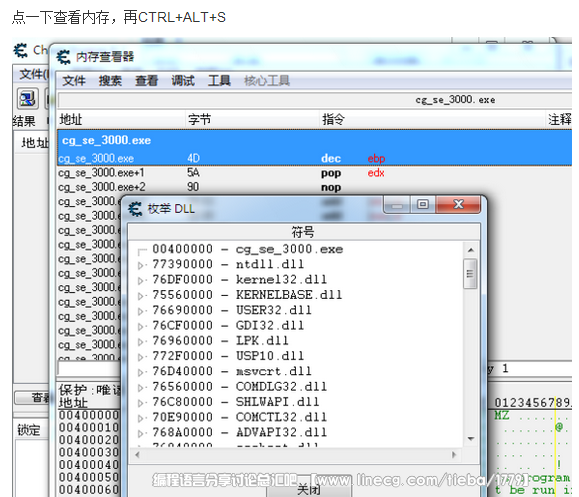
Task: Open the 调试 menu
Action: (183, 80)
